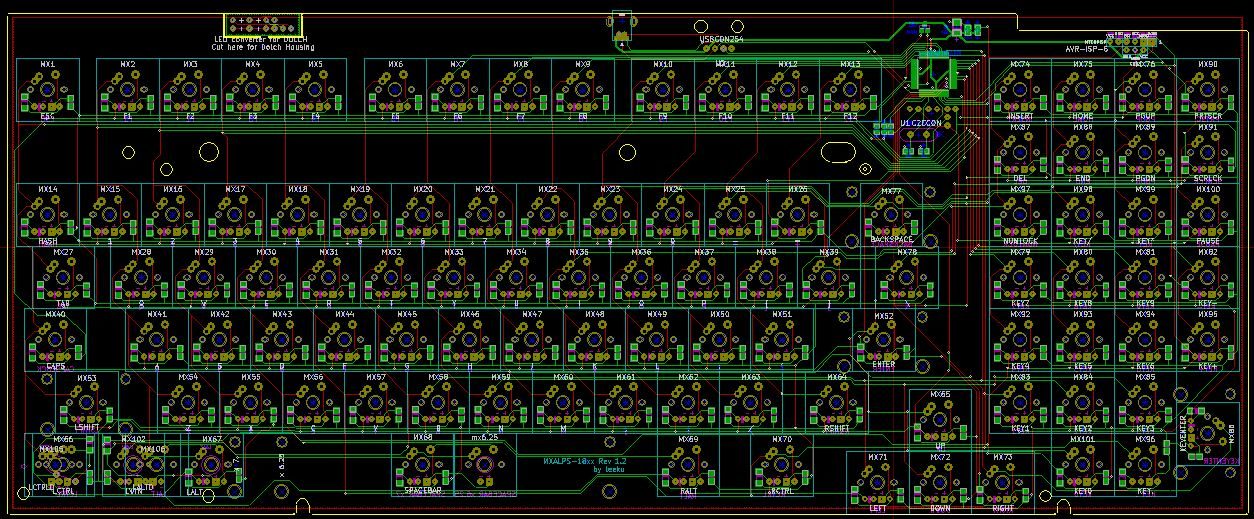Select the MX89 PGDN switch footprint
Viewport: 1254px width, 519px height.
(1145, 153)
